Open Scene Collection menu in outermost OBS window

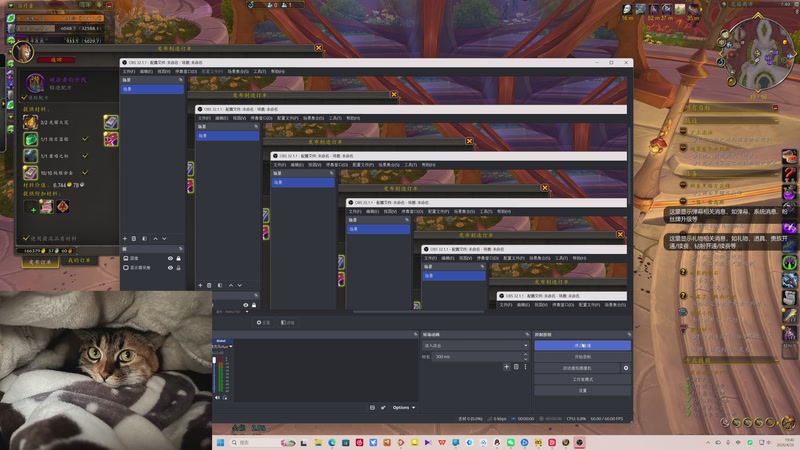pyautogui.click(x=238, y=71)
